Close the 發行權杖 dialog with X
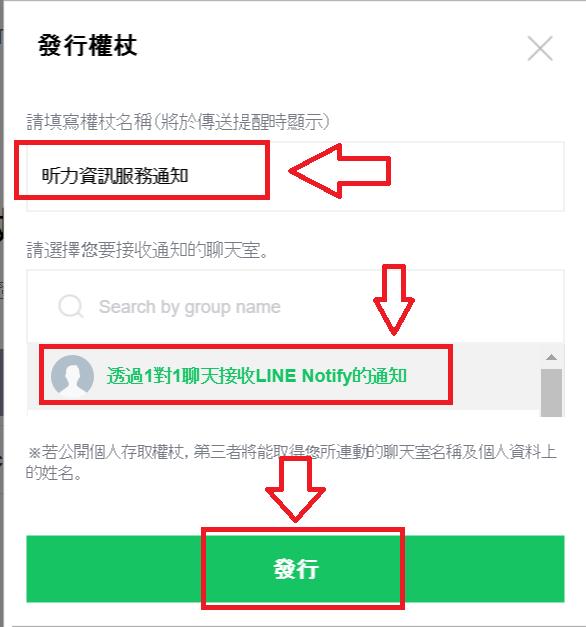 click(x=540, y=48)
